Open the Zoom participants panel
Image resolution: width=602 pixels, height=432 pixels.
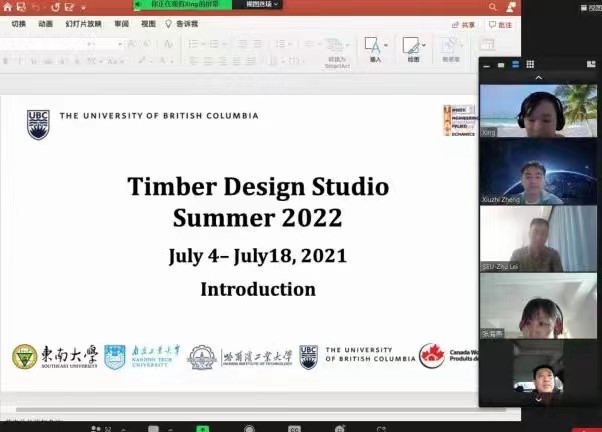(97, 427)
